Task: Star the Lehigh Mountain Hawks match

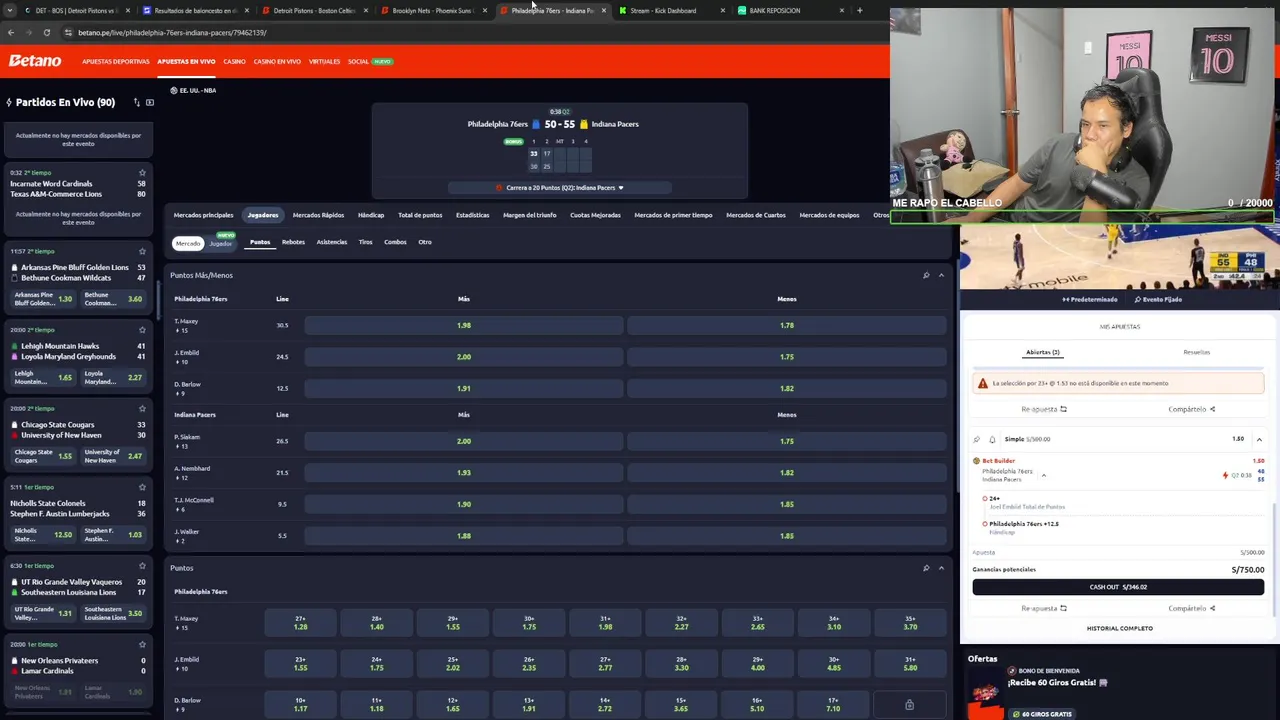Action: point(142,329)
